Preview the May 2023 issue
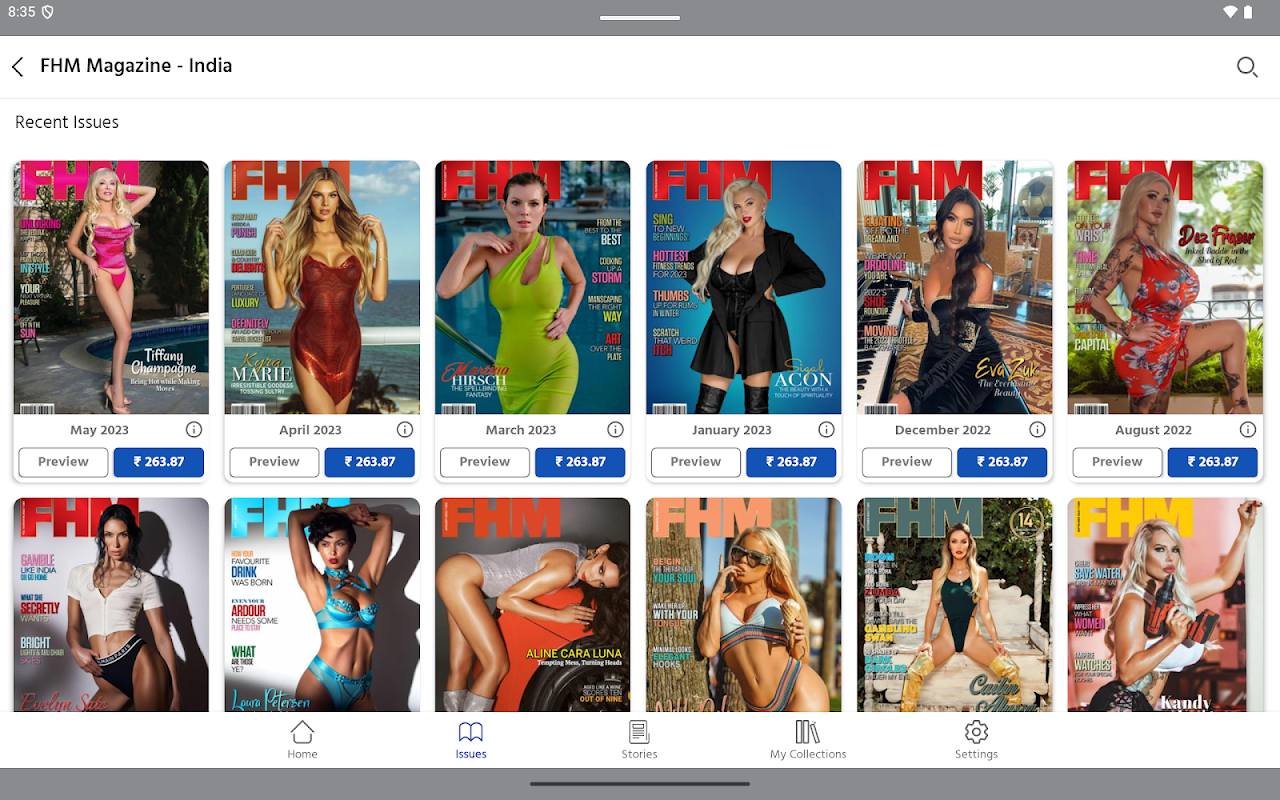Viewport: 1280px width, 800px height. point(63,462)
